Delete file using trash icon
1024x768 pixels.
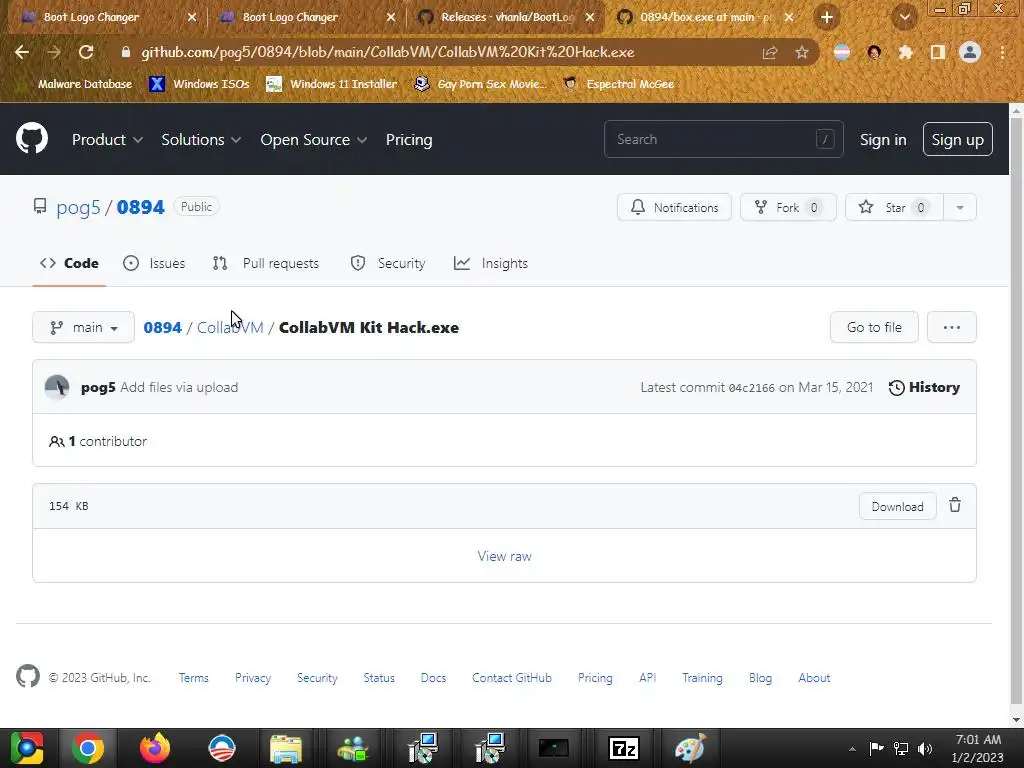[955, 505]
